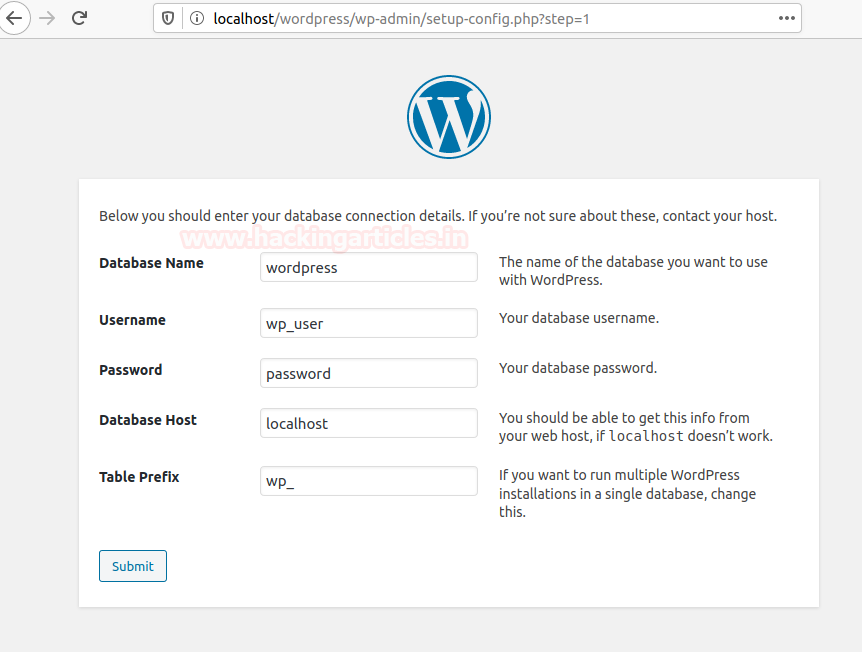
Task: Select the Username field containing wp_user
Action: coord(369,323)
